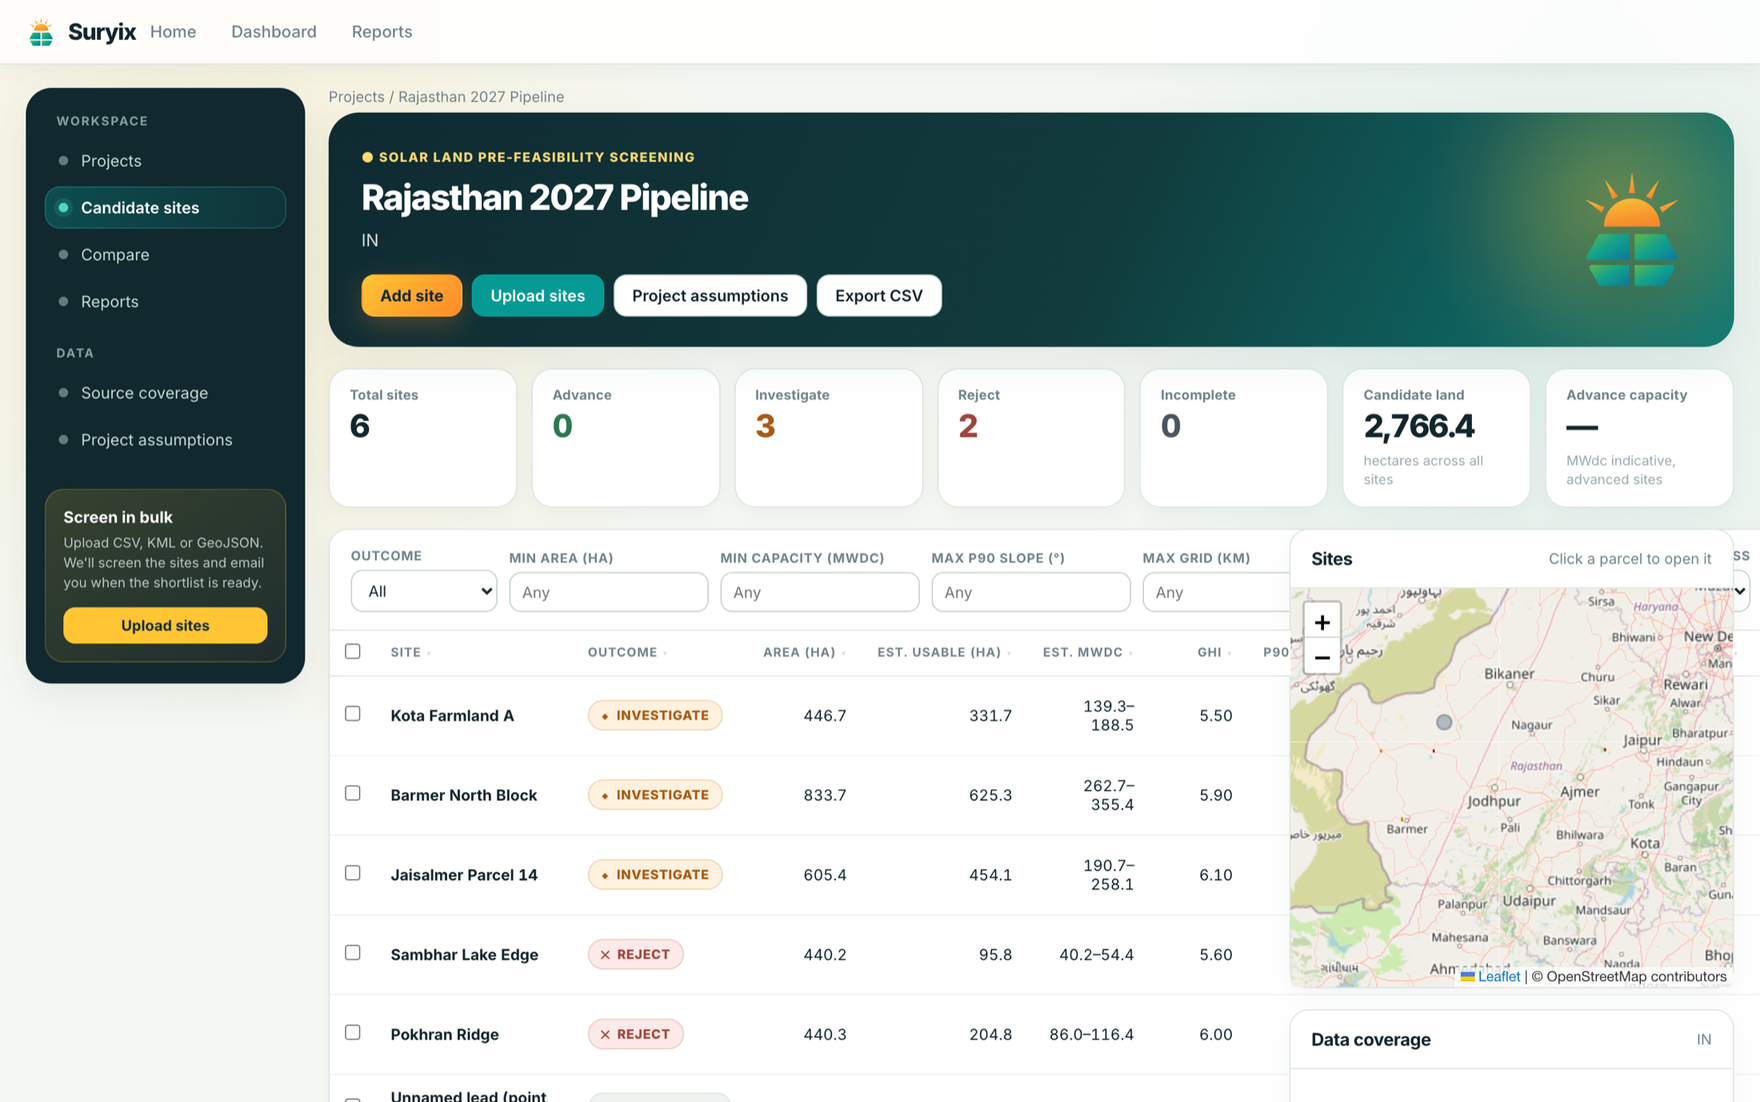The width and height of the screenshot is (1760, 1102).
Task: Focus the Max P90 Slope field
Action: point(1031,592)
